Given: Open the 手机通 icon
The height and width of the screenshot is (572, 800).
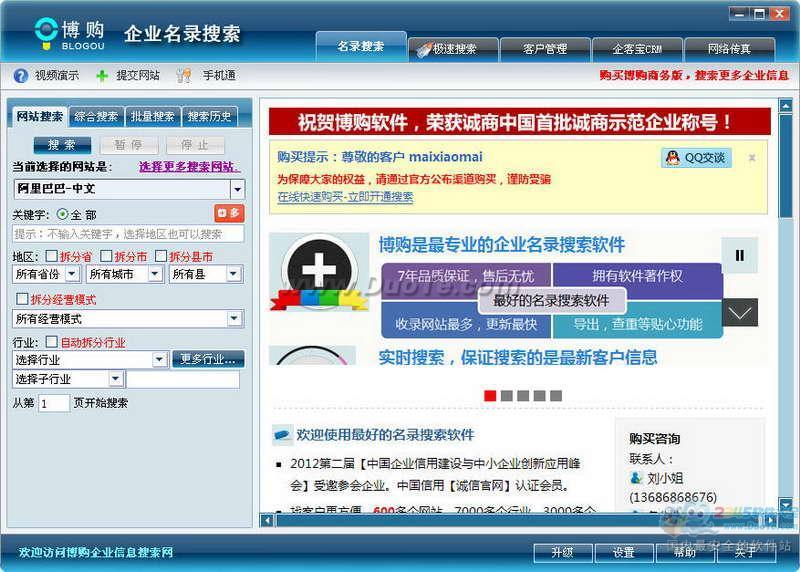Looking at the screenshot, I should [x=183, y=76].
